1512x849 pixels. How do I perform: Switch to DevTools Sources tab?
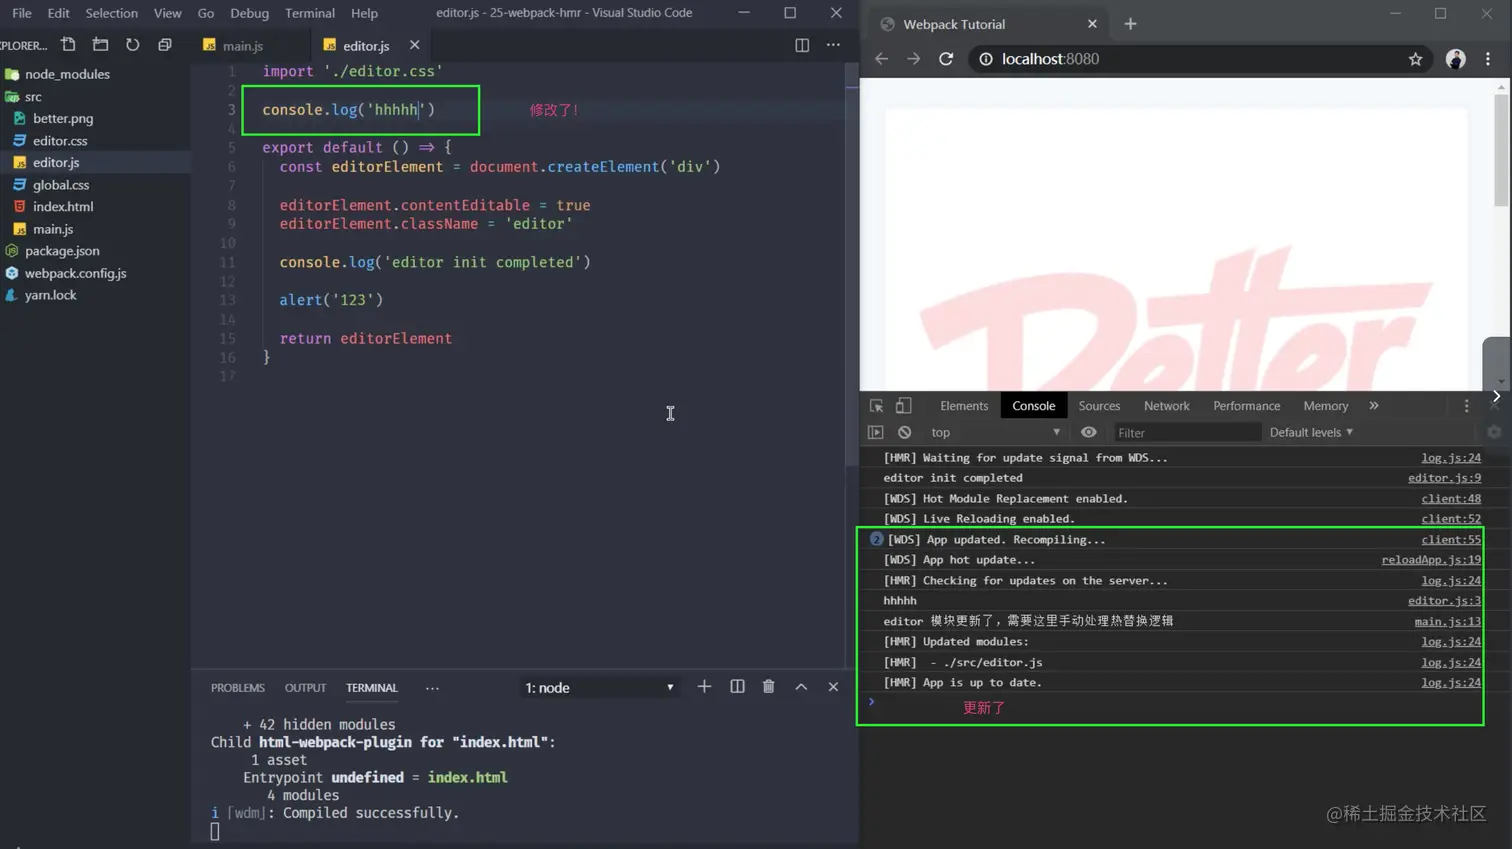coord(1099,406)
